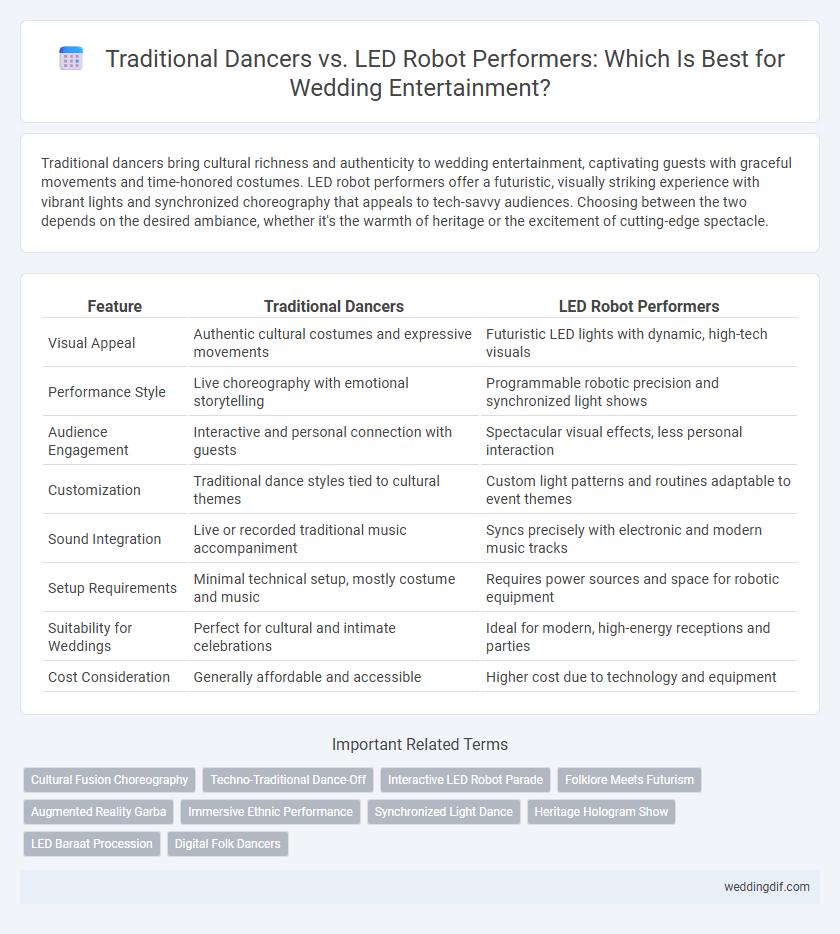Click the LED Baraat Procession tag
The width and height of the screenshot is (840, 934).
pos(92,844)
